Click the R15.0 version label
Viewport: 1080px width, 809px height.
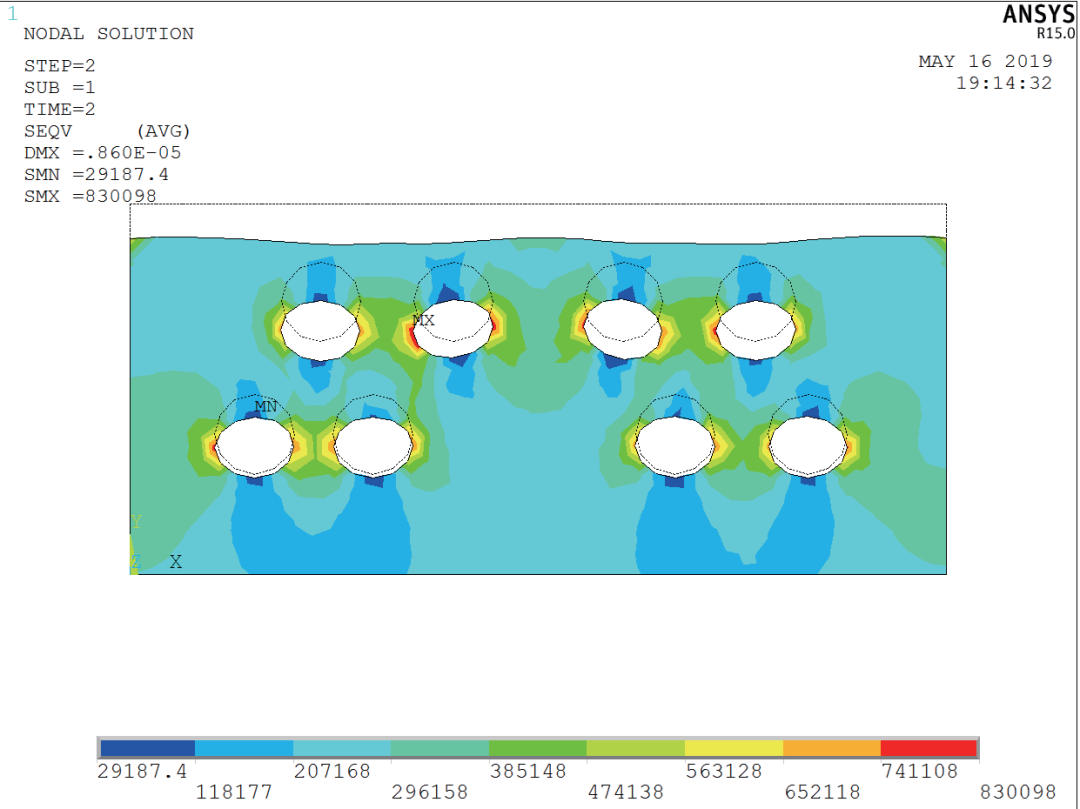(x=1056, y=33)
